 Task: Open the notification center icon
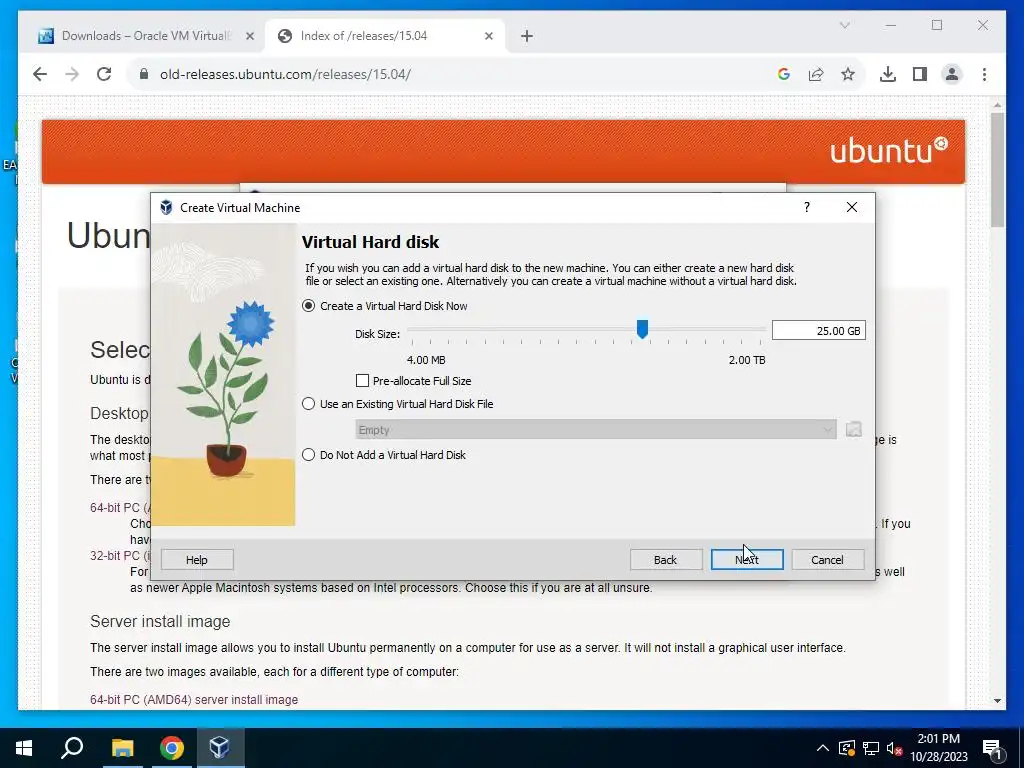tap(992, 748)
